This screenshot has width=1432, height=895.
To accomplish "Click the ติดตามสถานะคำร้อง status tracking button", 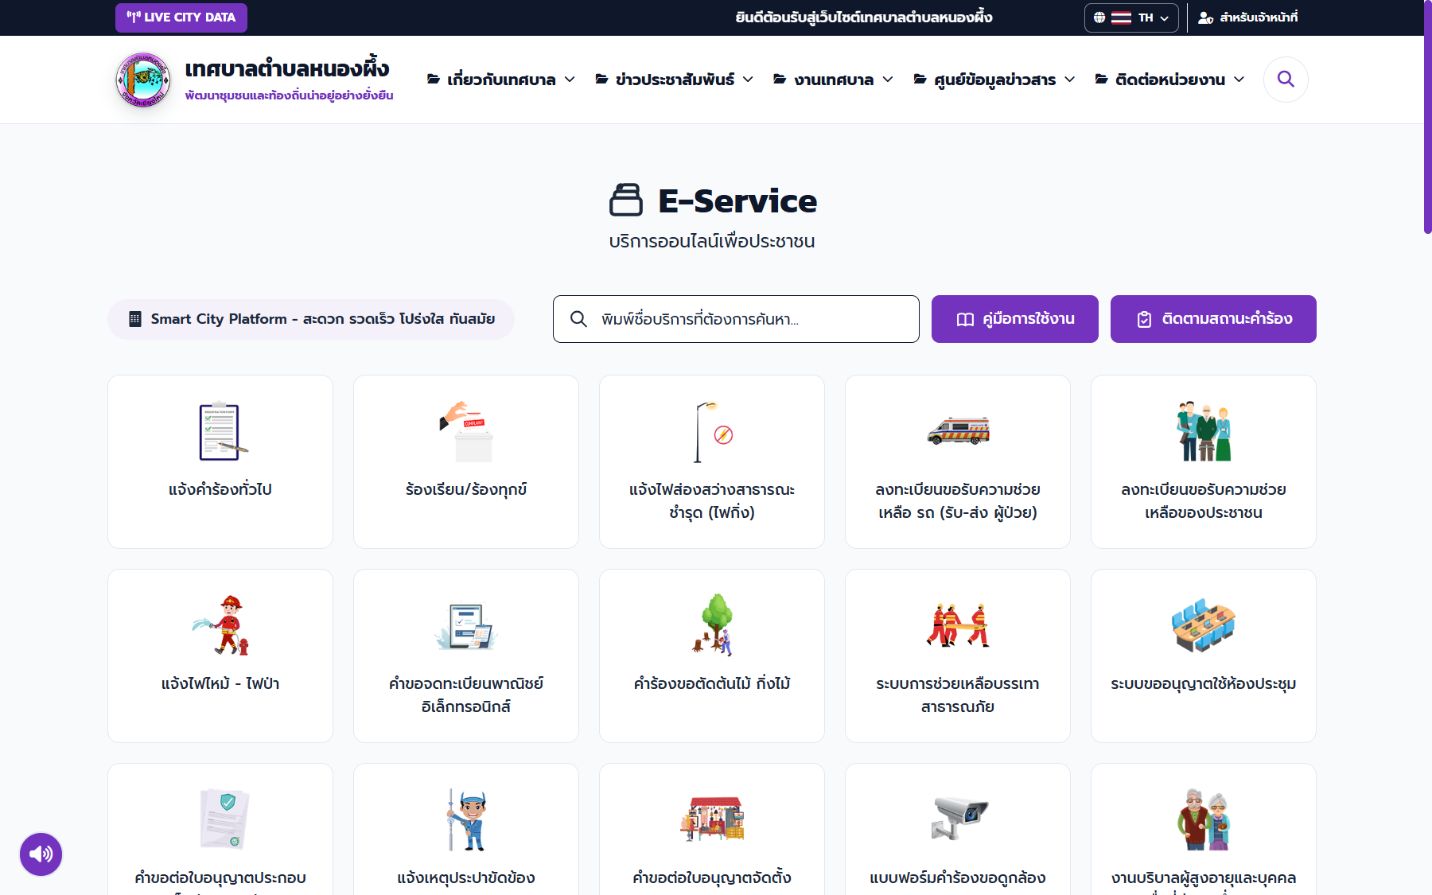I will [1214, 319].
